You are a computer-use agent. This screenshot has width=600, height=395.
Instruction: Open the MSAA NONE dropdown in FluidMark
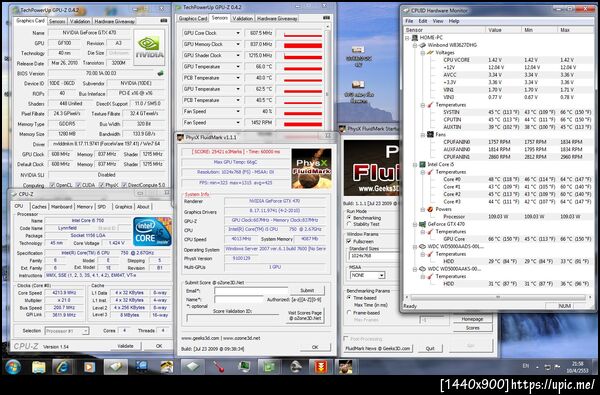[x=381, y=275]
